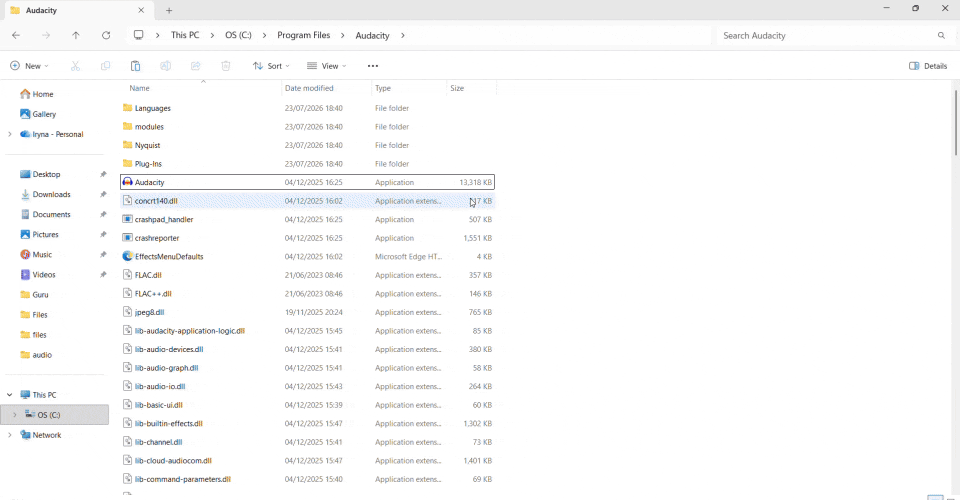960x500 pixels.
Task: Open the Guru folder in sidebar
Action: coord(34,294)
